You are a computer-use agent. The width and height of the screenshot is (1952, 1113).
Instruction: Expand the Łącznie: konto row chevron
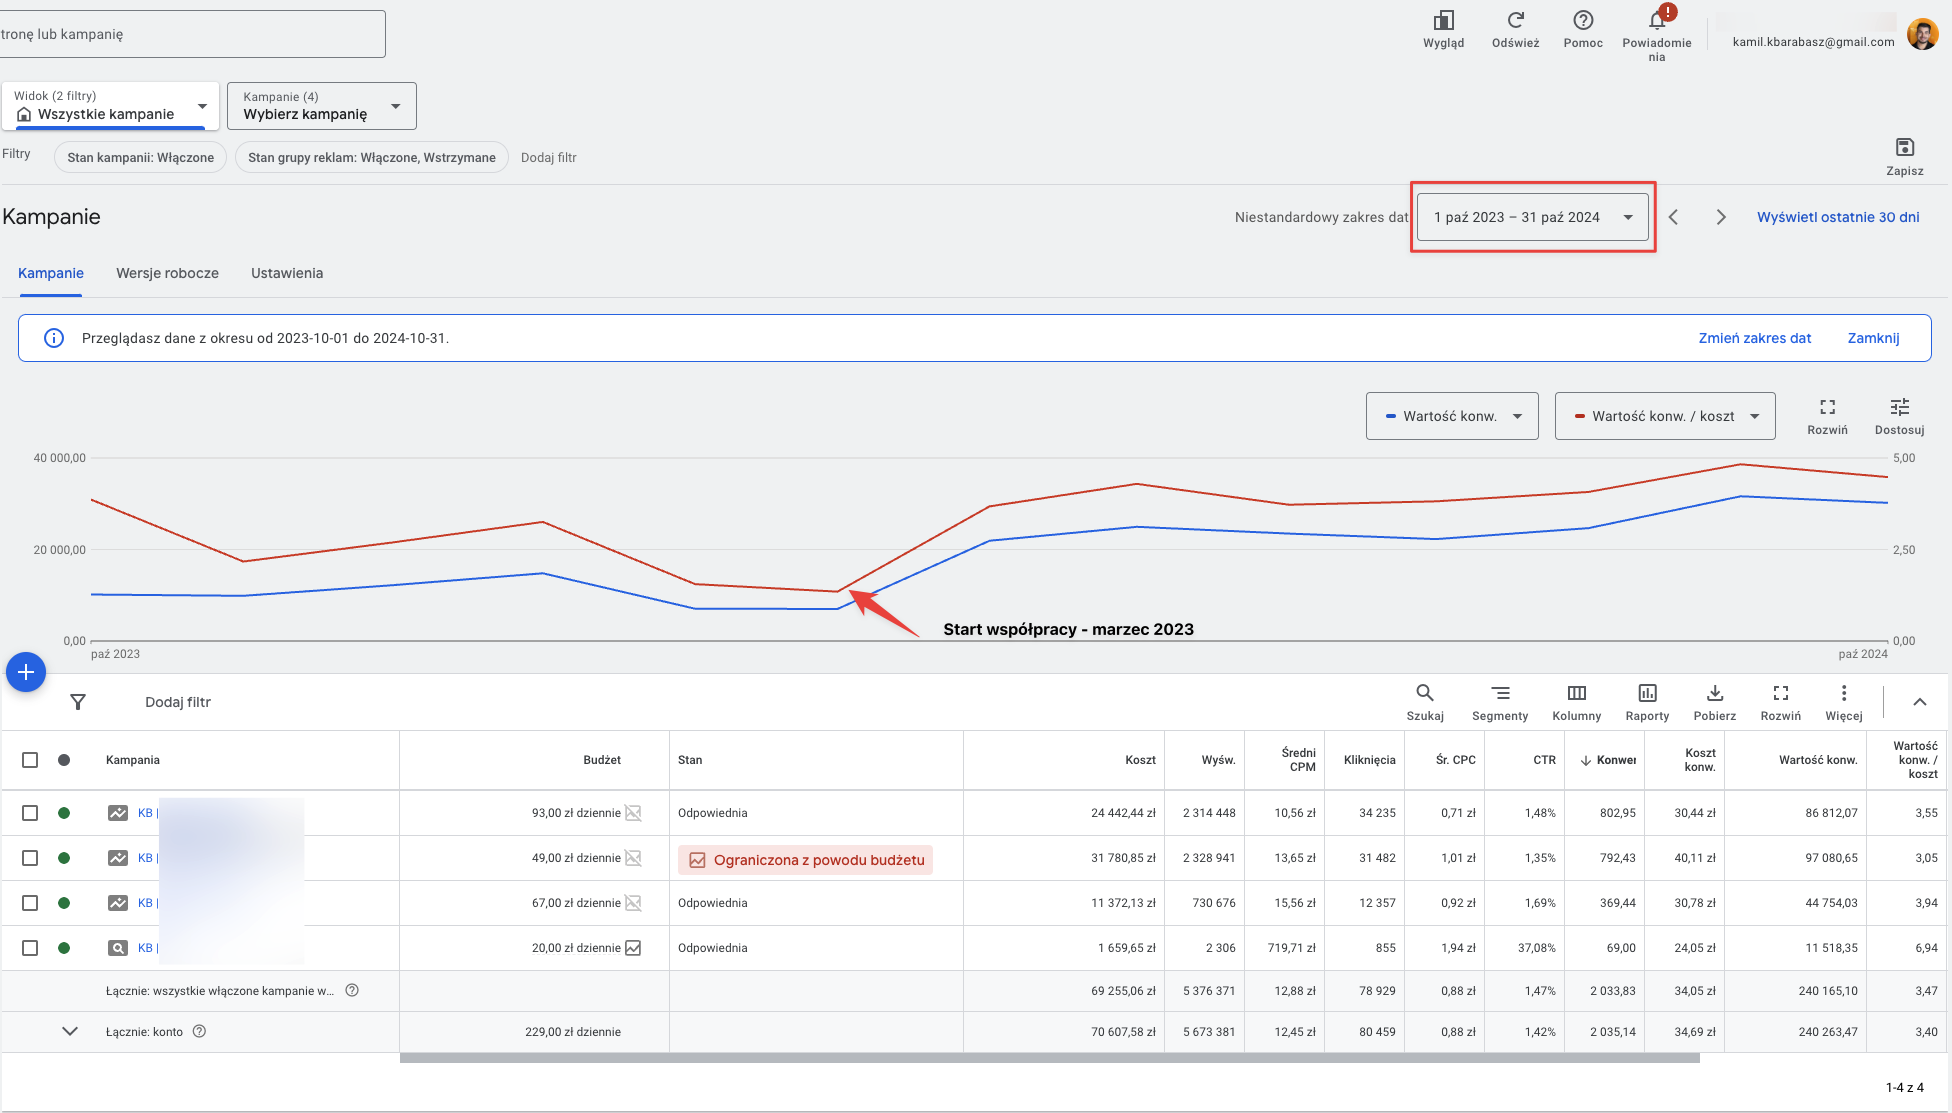[x=70, y=1032]
